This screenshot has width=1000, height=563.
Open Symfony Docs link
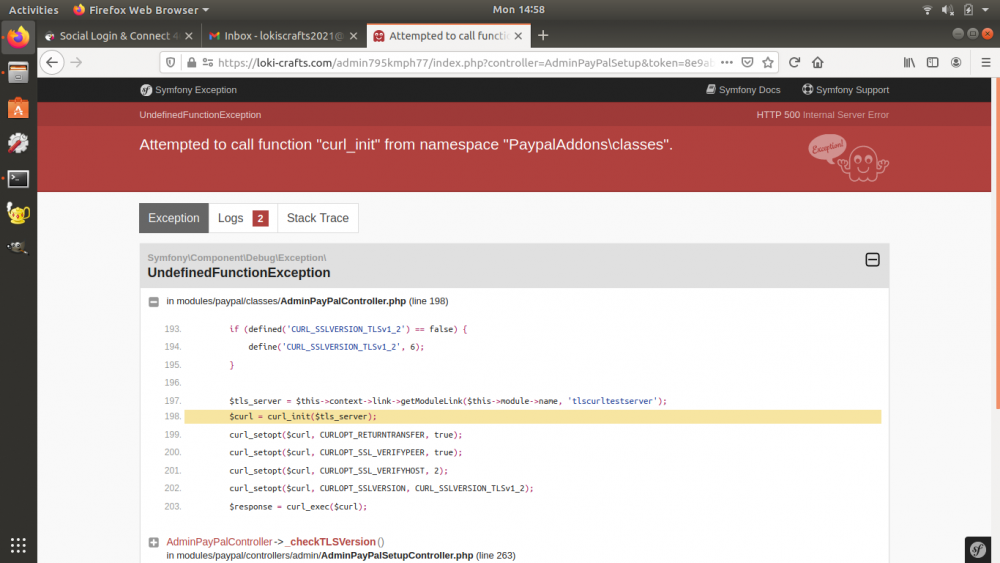click(x=743, y=90)
